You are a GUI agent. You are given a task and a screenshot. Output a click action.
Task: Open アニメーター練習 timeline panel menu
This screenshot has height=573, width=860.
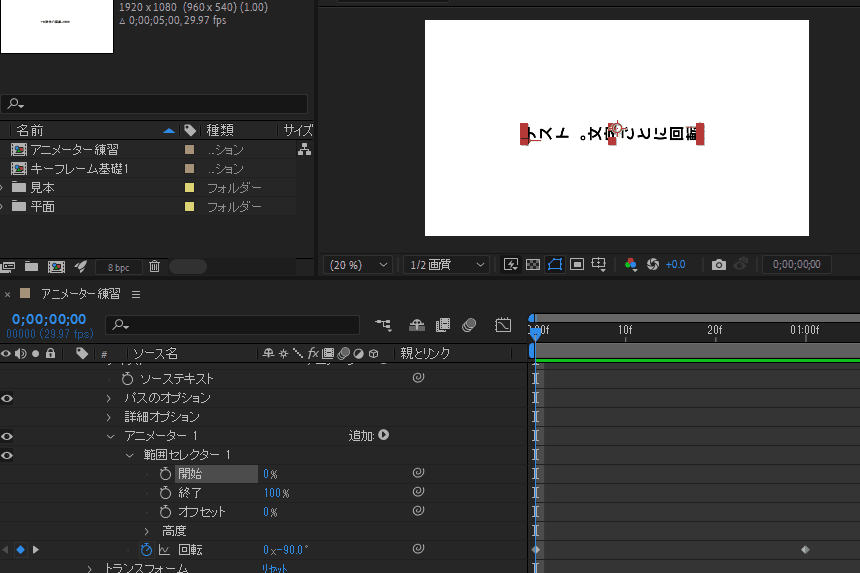point(136,294)
